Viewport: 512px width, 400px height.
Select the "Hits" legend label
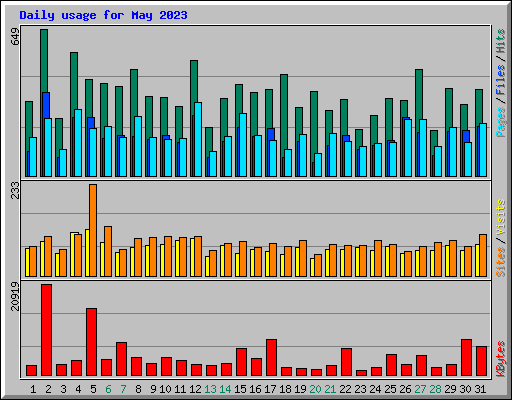(501, 41)
